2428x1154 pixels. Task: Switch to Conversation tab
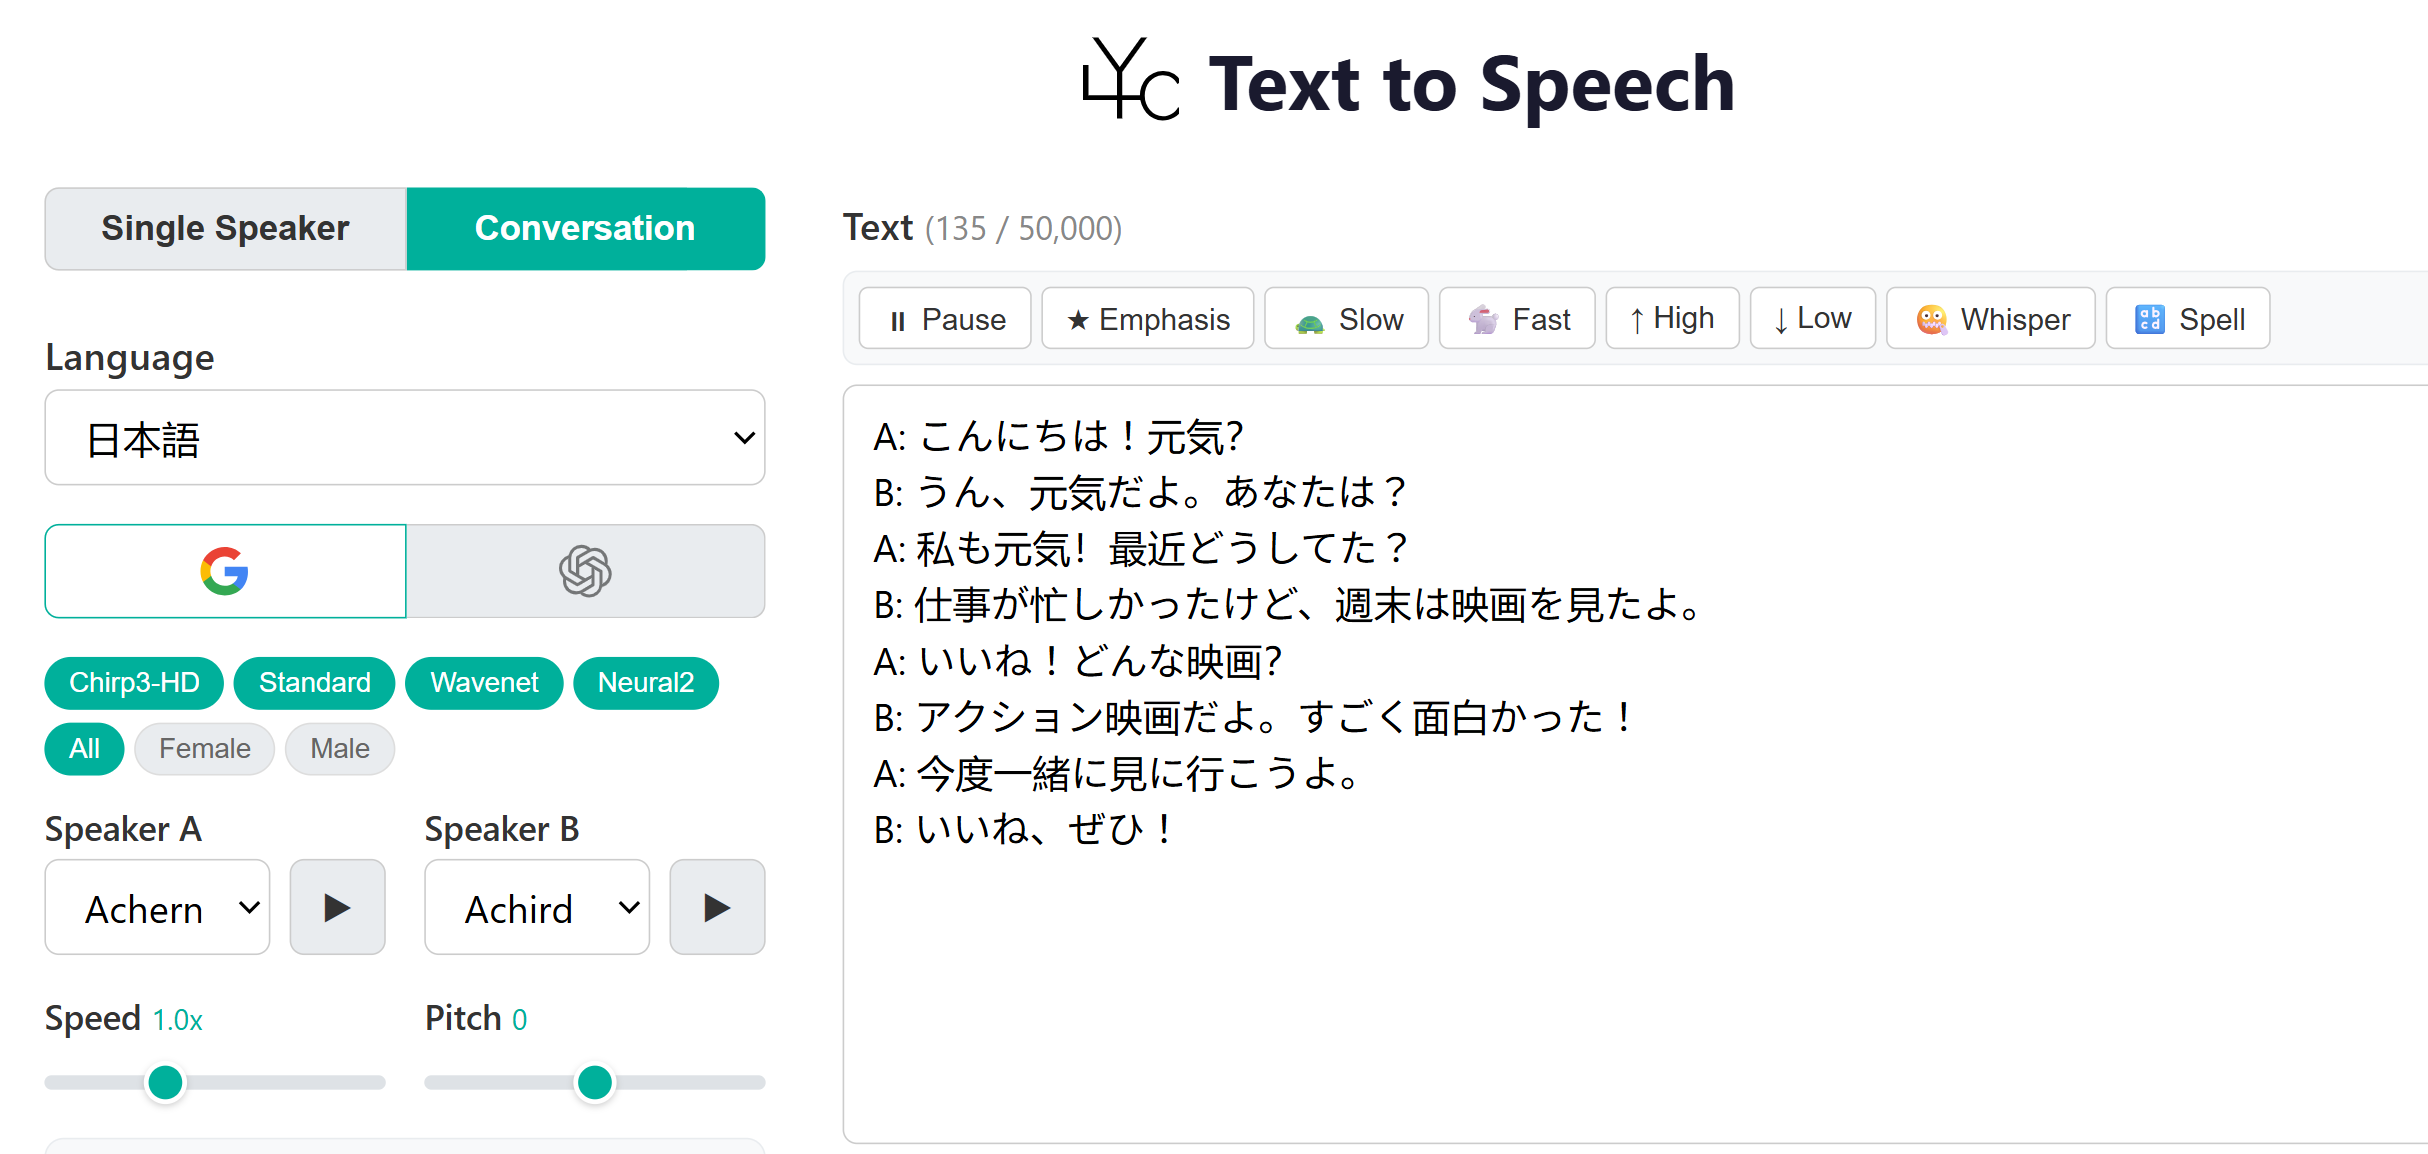click(x=586, y=228)
